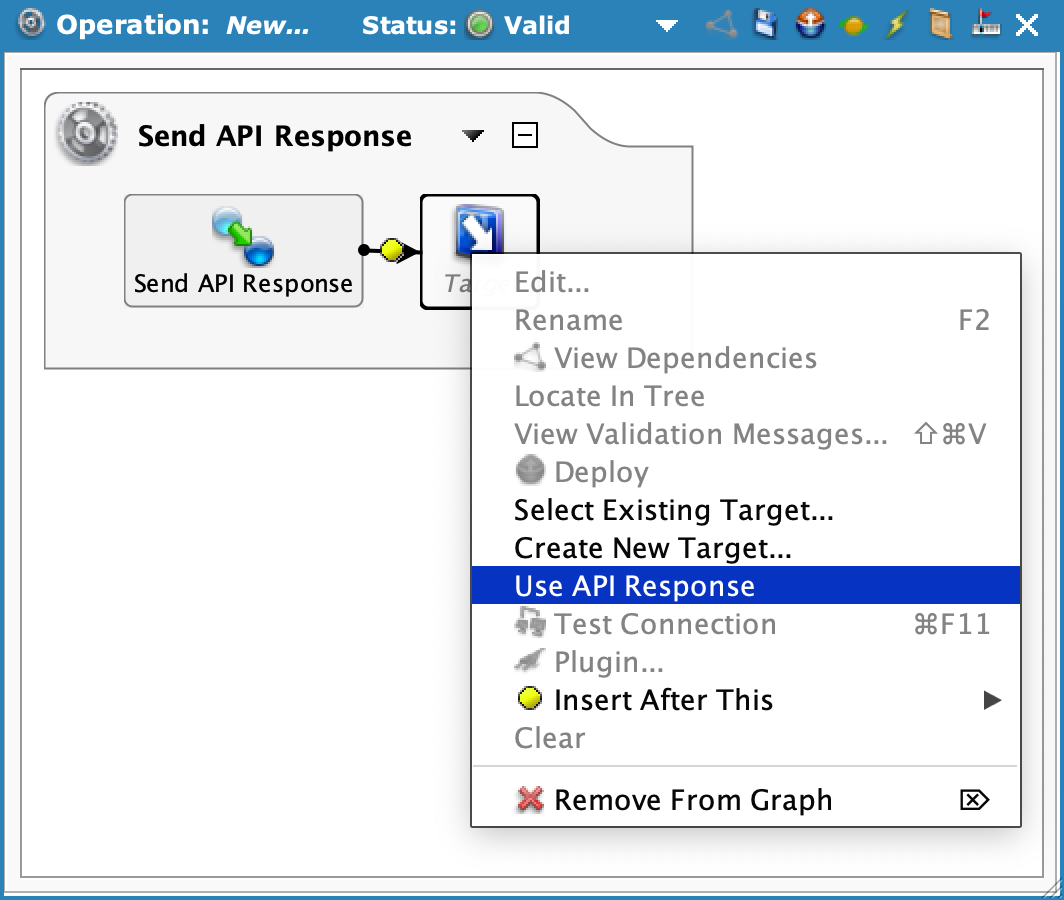The image size is (1064, 900).
Task: Expand the Insert After This submenu
Action: pos(991,700)
